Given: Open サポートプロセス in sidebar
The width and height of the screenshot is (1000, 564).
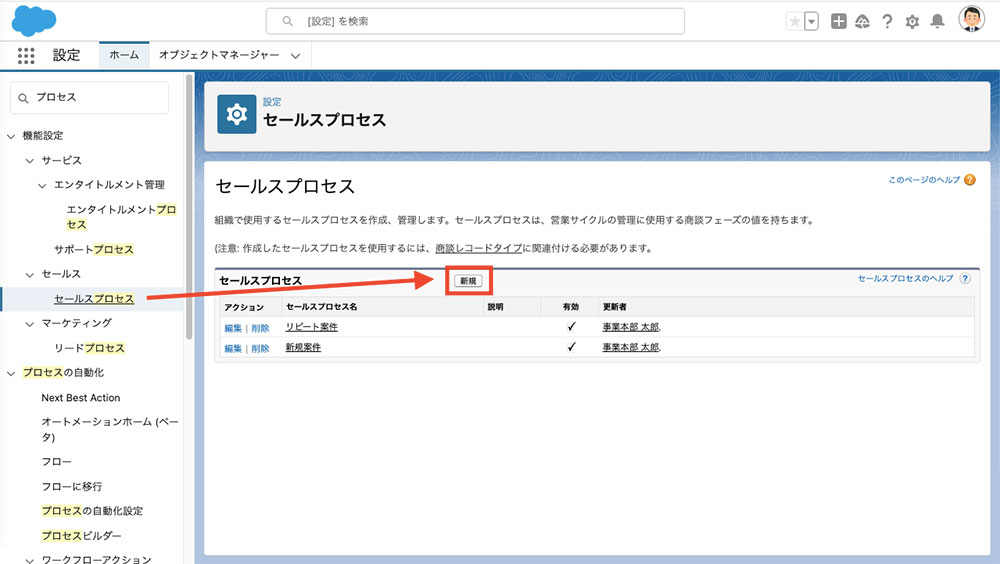Looking at the screenshot, I should (94, 249).
